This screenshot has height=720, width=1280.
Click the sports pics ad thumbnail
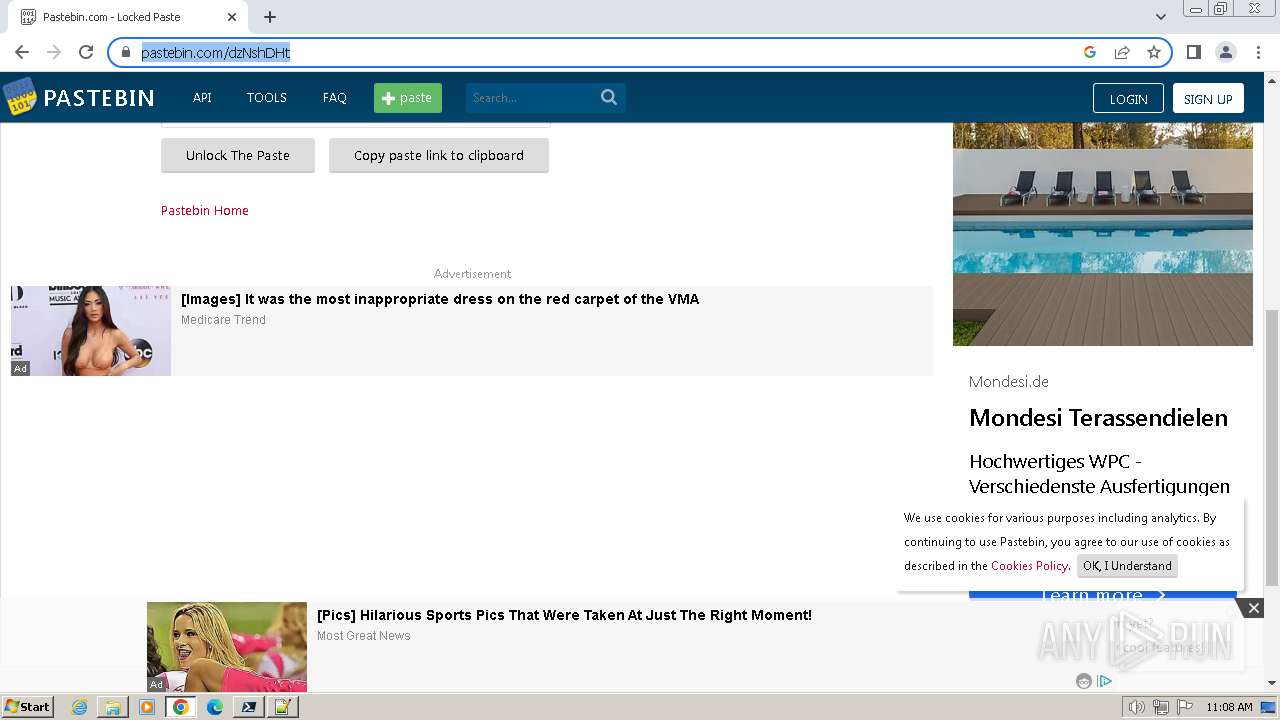[227, 647]
